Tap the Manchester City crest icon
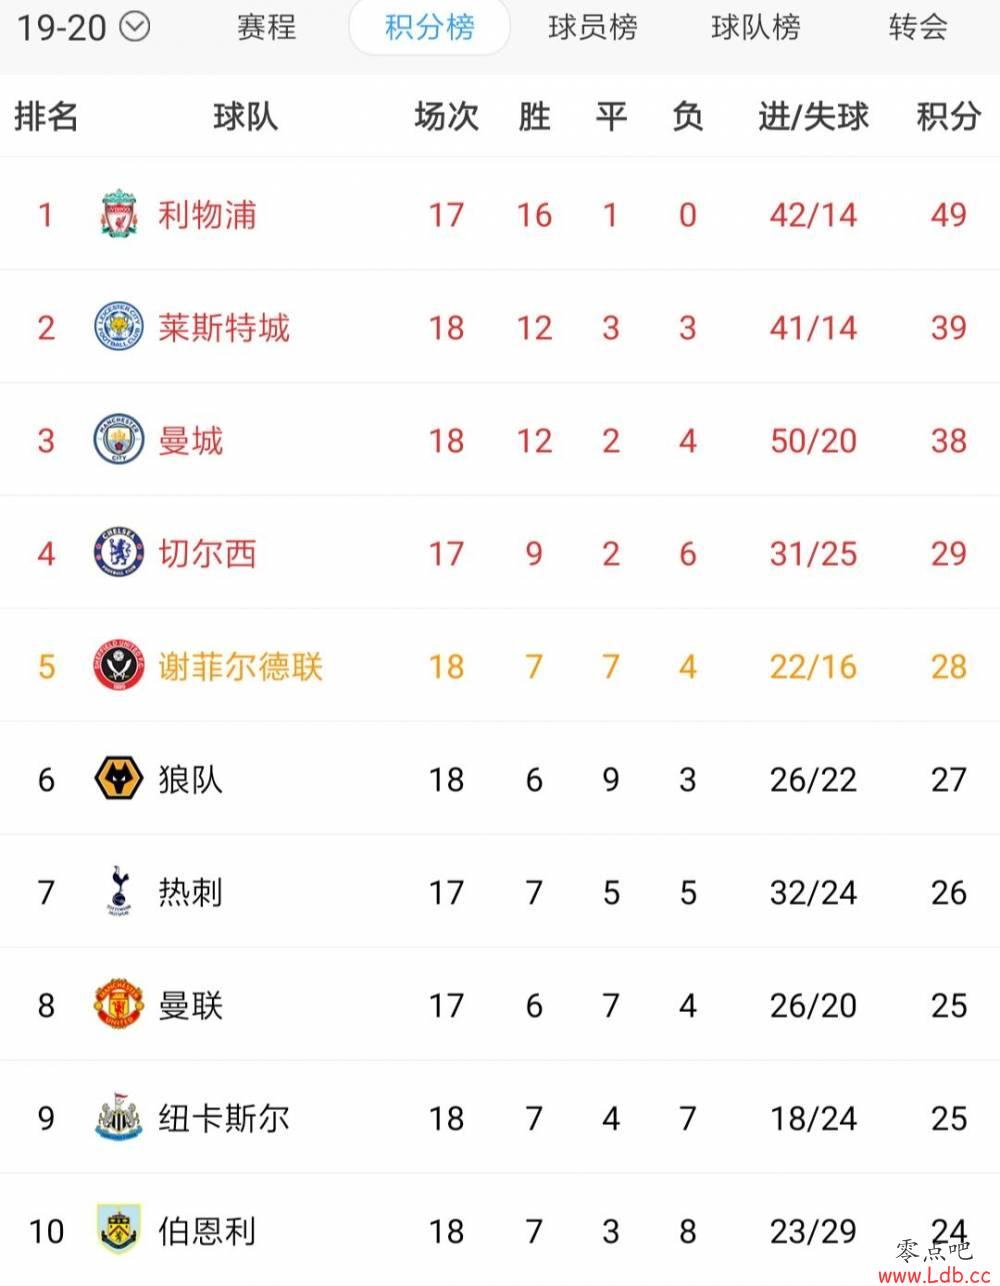 (119, 440)
